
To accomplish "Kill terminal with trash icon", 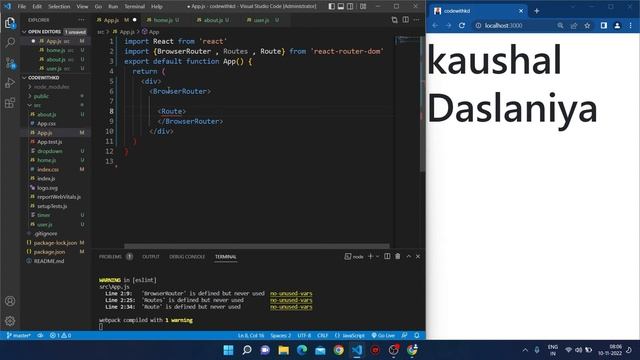I will click(x=398, y=256).
